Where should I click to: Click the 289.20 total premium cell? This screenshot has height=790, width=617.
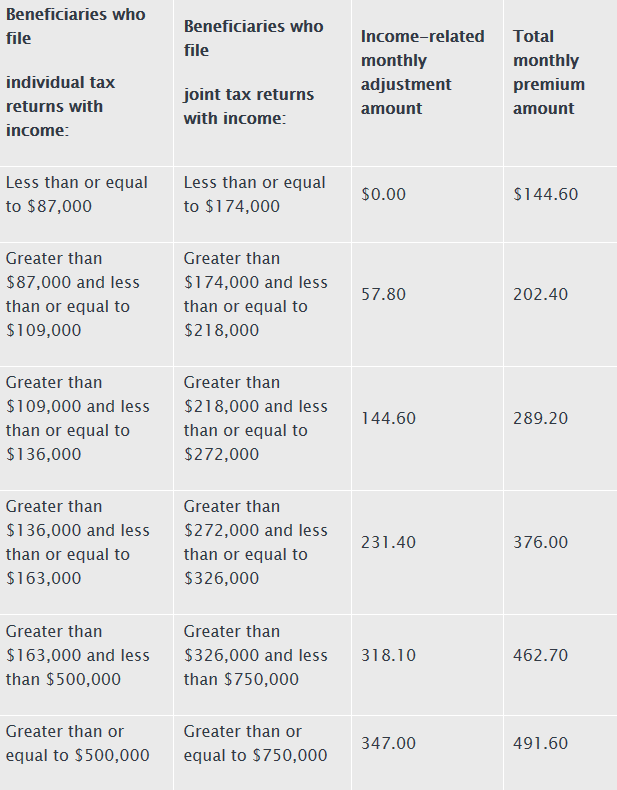coord(540,418)
